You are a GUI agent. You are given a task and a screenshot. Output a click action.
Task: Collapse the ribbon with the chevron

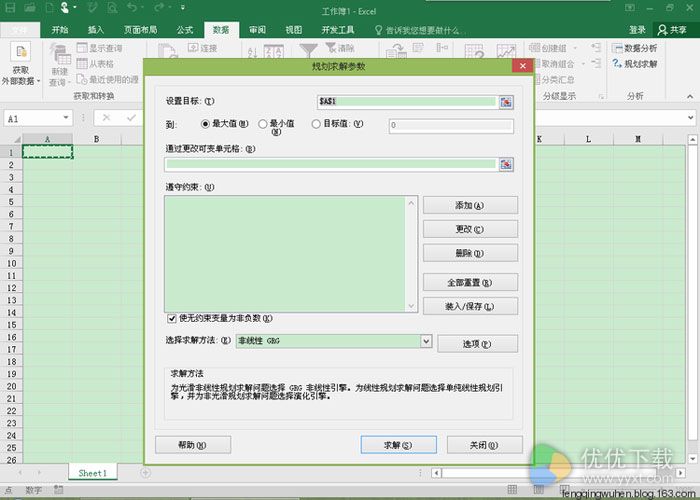tap(690, 96)
